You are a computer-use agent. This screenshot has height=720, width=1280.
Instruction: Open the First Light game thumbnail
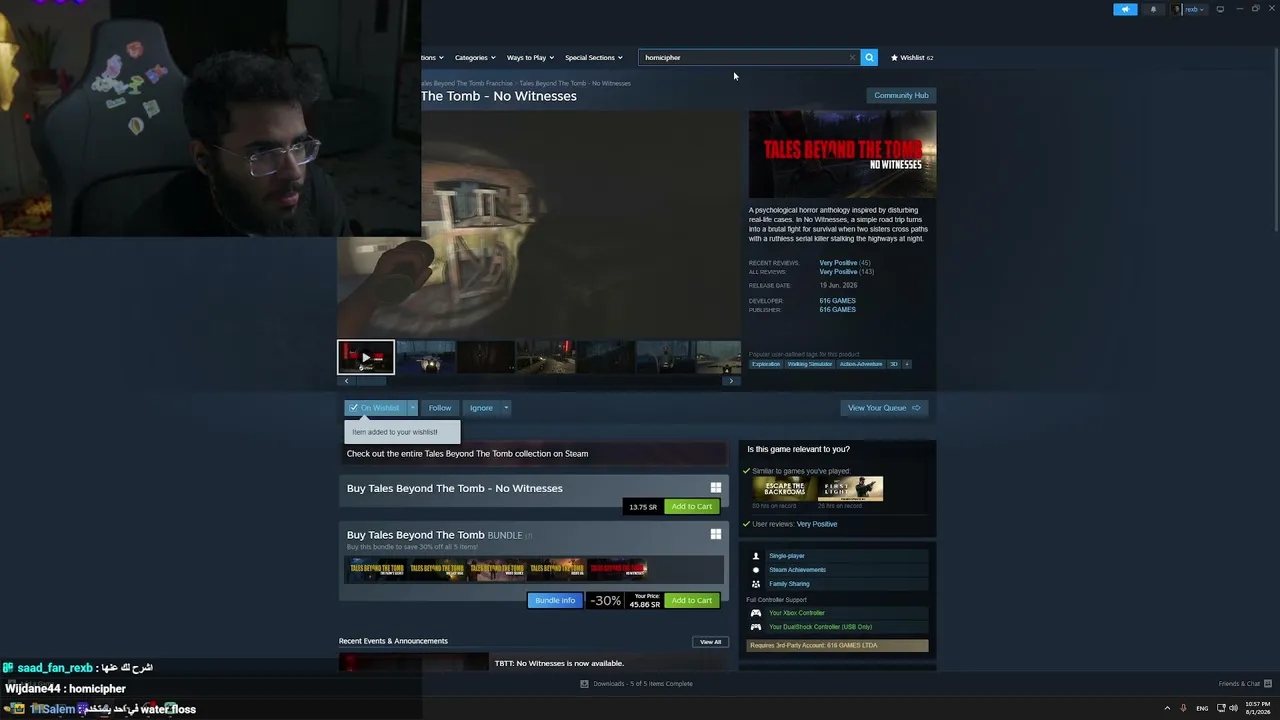click(851, 488)
